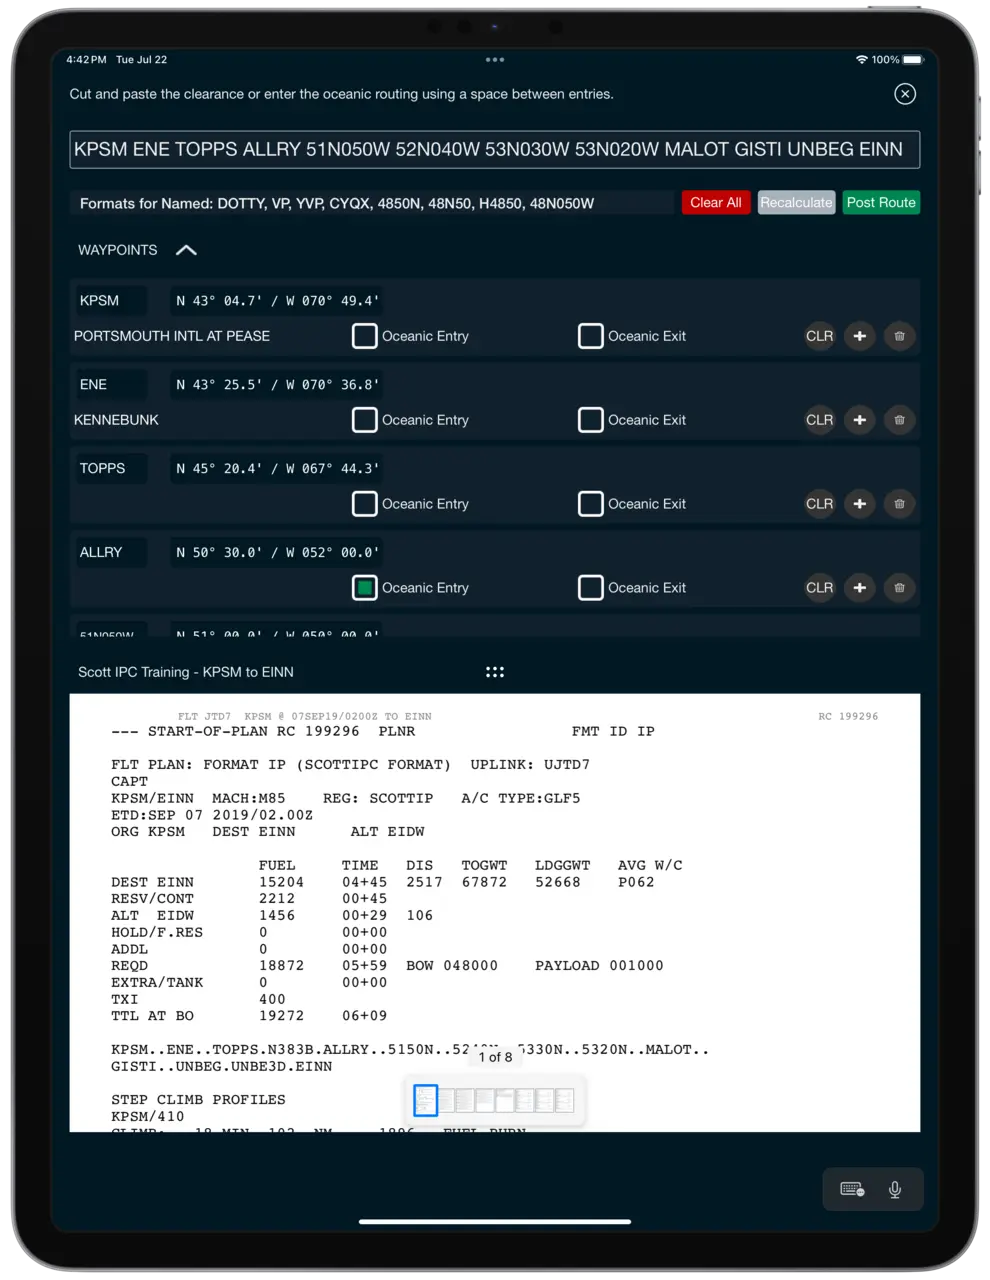Check Oceanic Exit for TOPPS

click(x=591, y=504)
